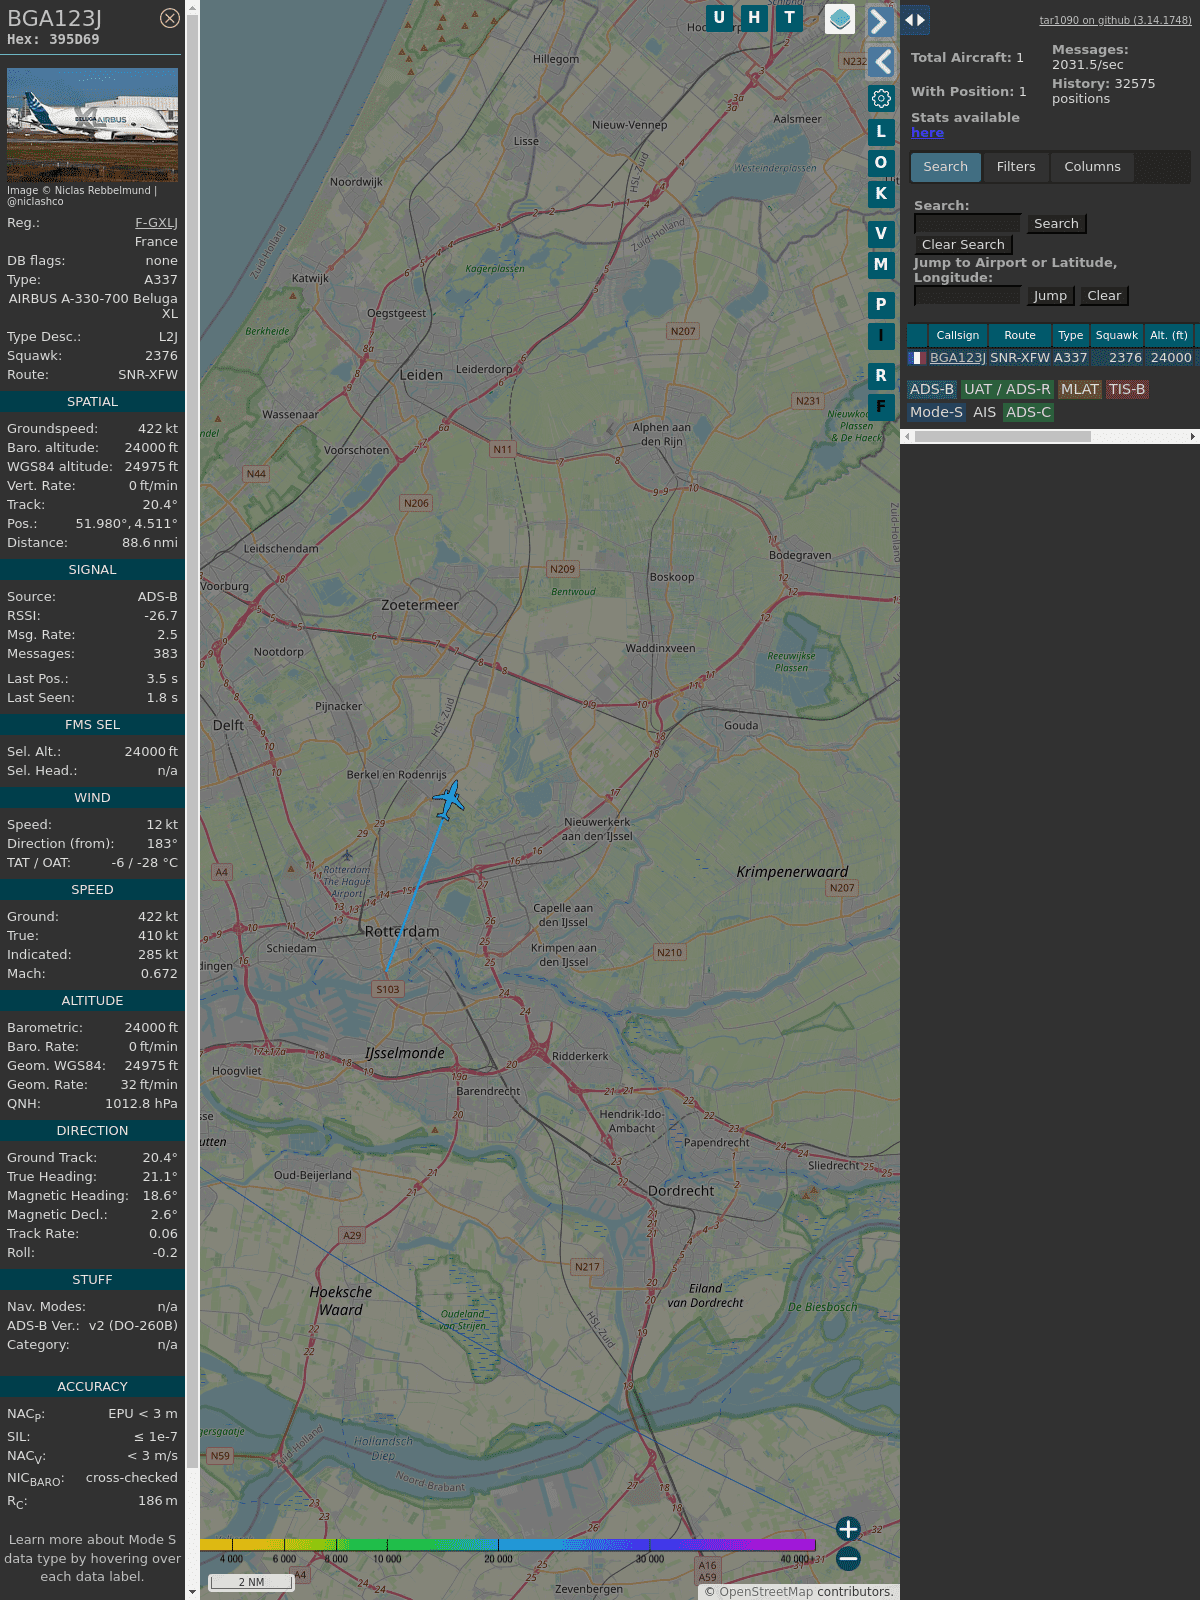Click the right chevron arrow button

(x=880, y=22)
